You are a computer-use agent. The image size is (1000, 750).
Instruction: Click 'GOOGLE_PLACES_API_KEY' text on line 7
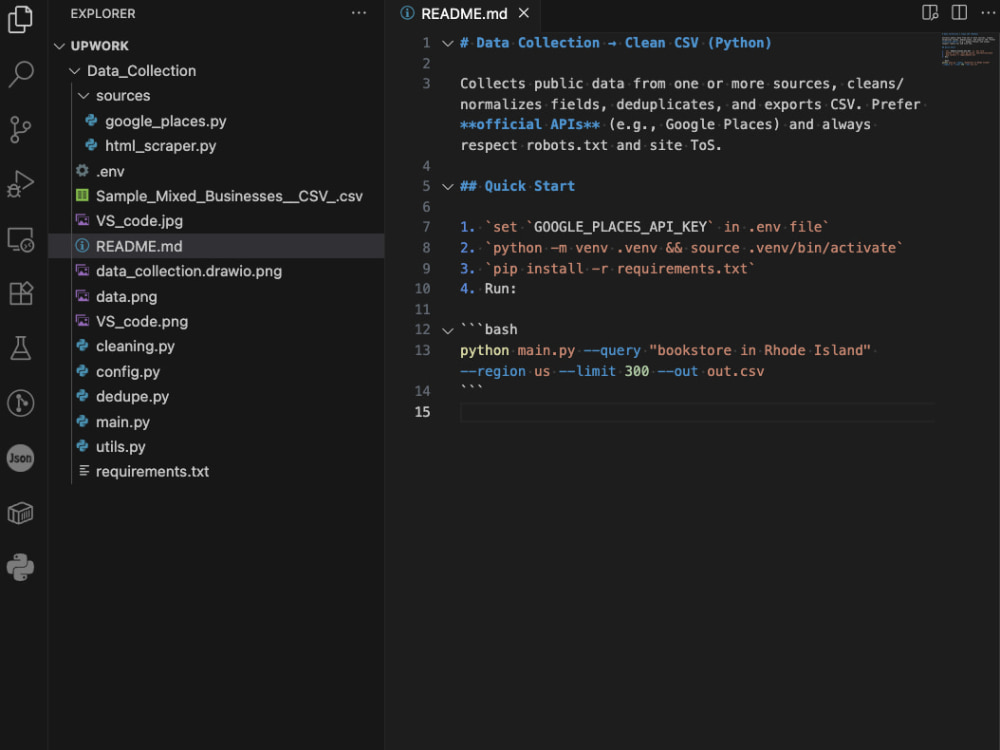point(620,227)
